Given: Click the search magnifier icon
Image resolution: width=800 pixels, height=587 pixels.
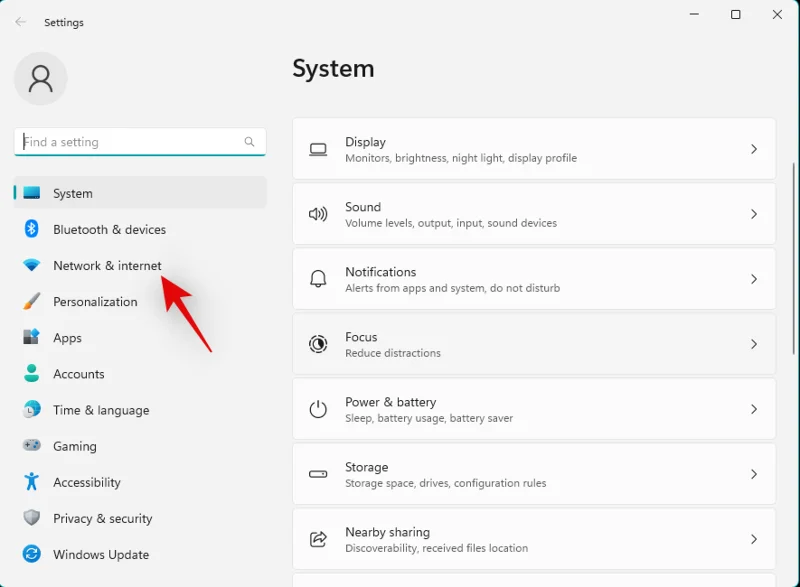Looking at the screenshot, I should 249,142.
